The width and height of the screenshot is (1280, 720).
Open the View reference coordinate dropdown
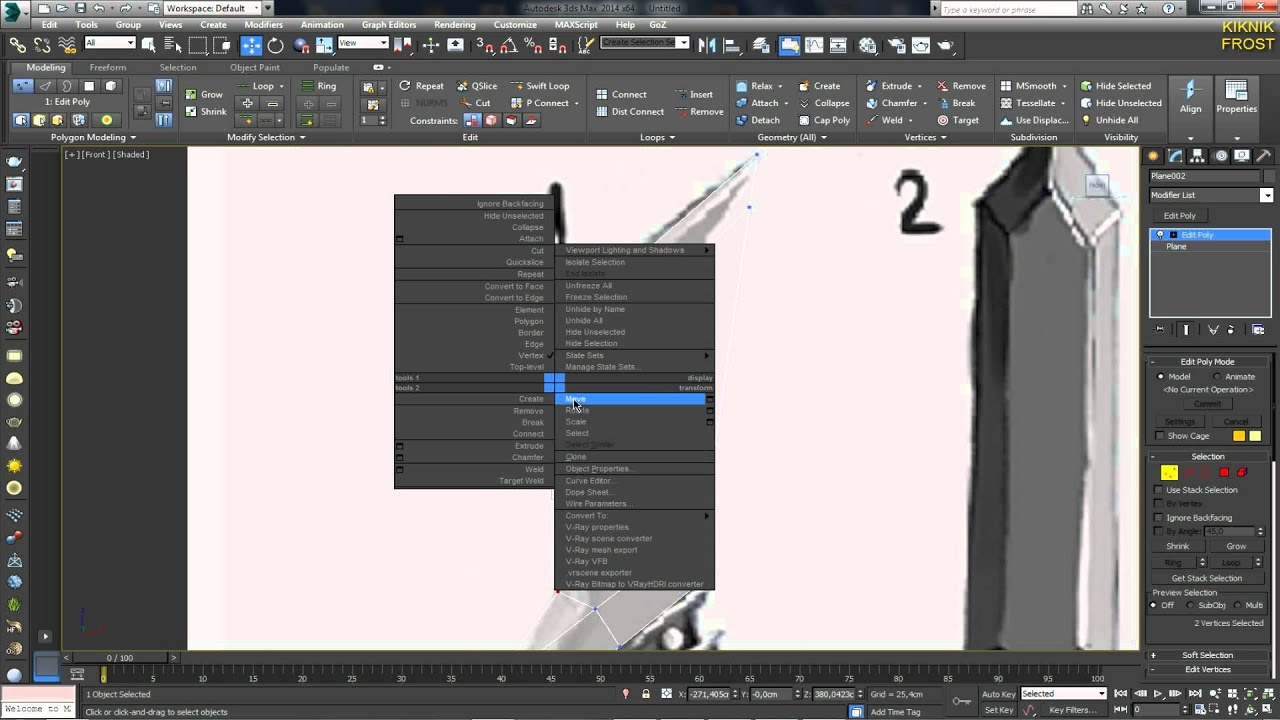point(363,43)
